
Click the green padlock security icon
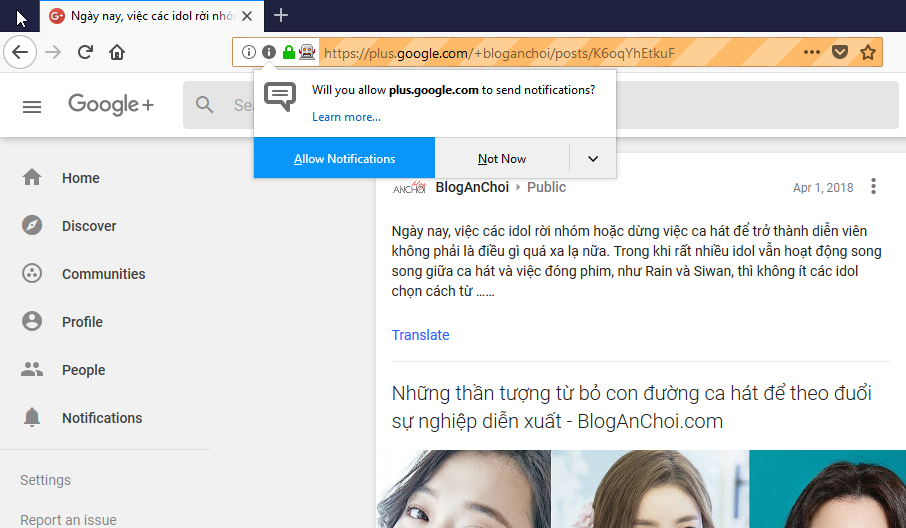pos(288,52)
